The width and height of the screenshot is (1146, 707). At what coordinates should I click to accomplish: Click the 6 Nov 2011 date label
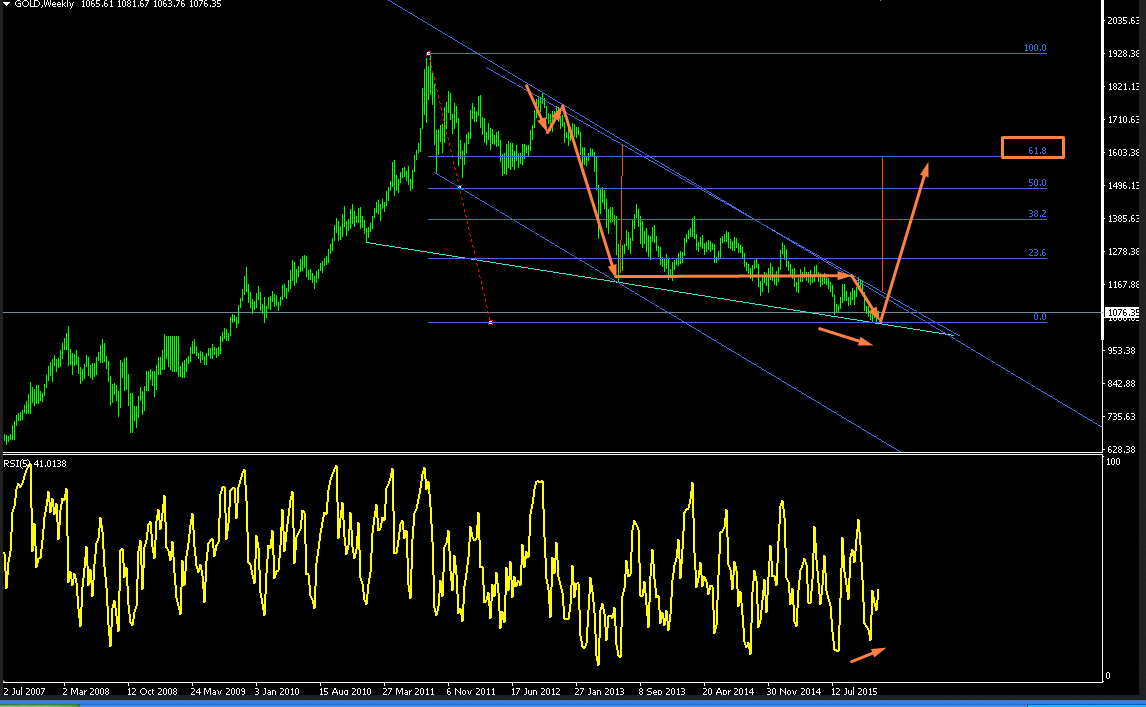471,691
